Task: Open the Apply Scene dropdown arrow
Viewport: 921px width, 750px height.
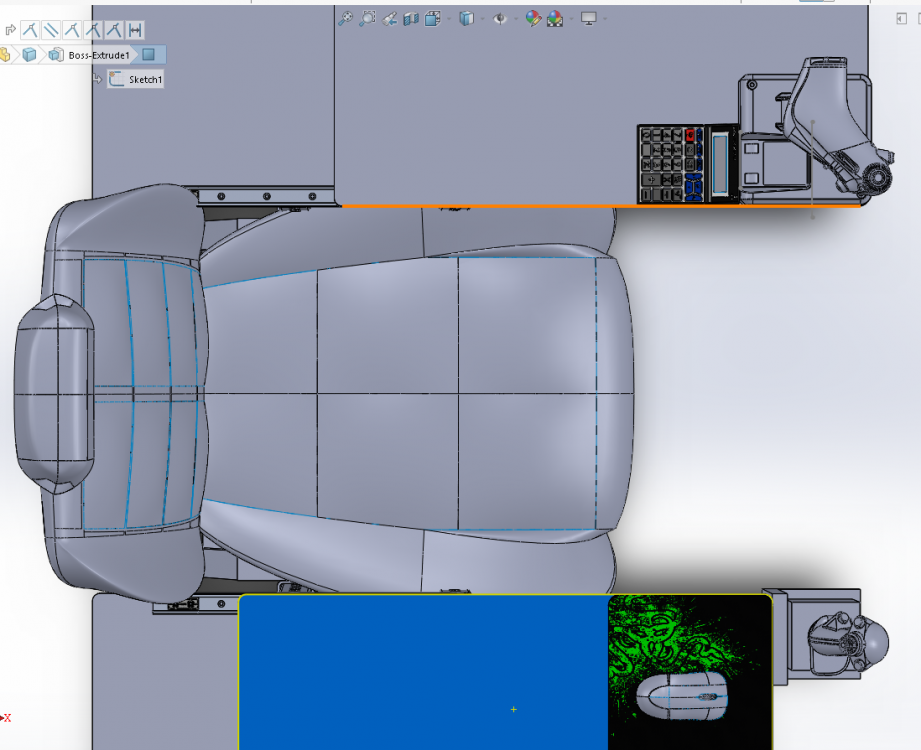Action: tap(569, 17)
